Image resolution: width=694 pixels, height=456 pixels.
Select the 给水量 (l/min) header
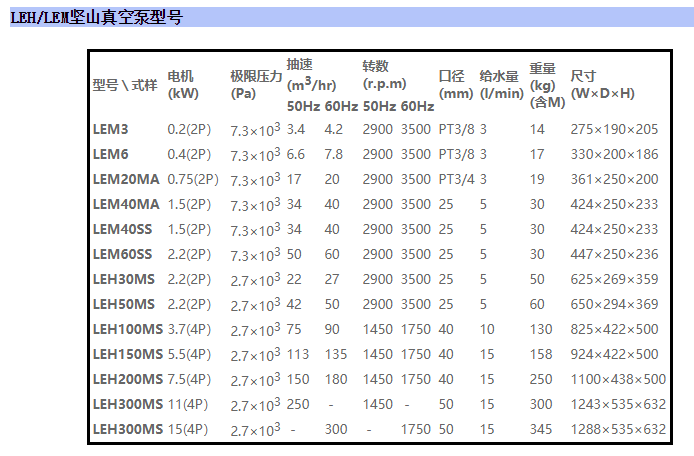tap(501, 85)
